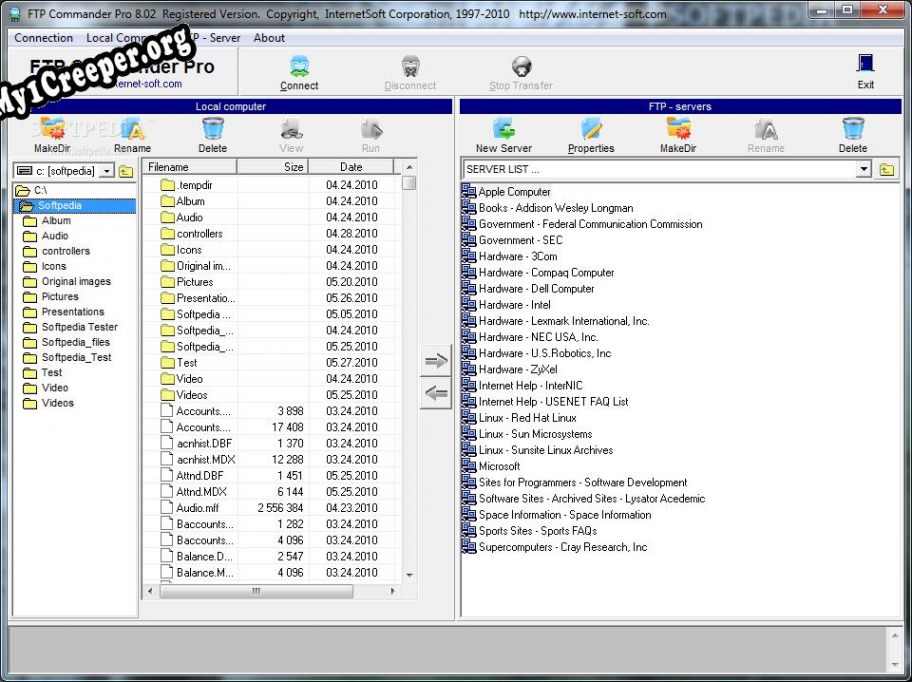The image size is (912, 682).
Task: Click New Server icon in FTP panel
Action: pos(503,130)
